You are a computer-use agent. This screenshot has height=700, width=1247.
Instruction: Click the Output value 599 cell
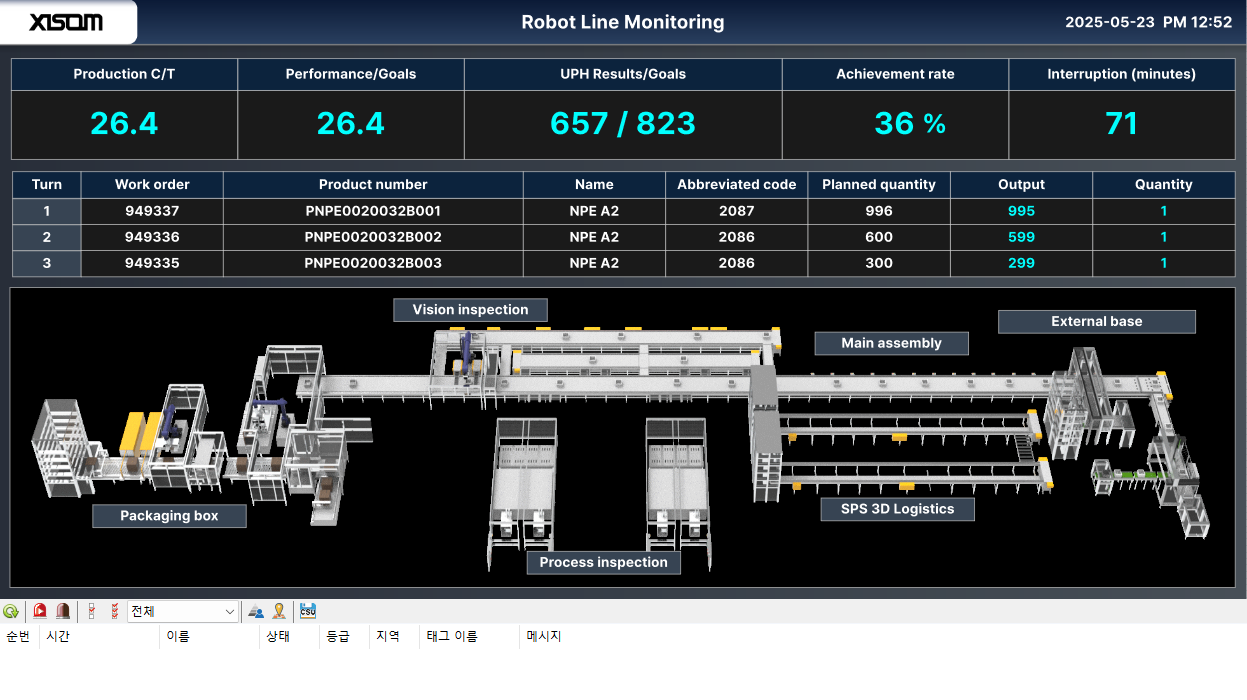pyautogui.click(x=1021, y=237)
